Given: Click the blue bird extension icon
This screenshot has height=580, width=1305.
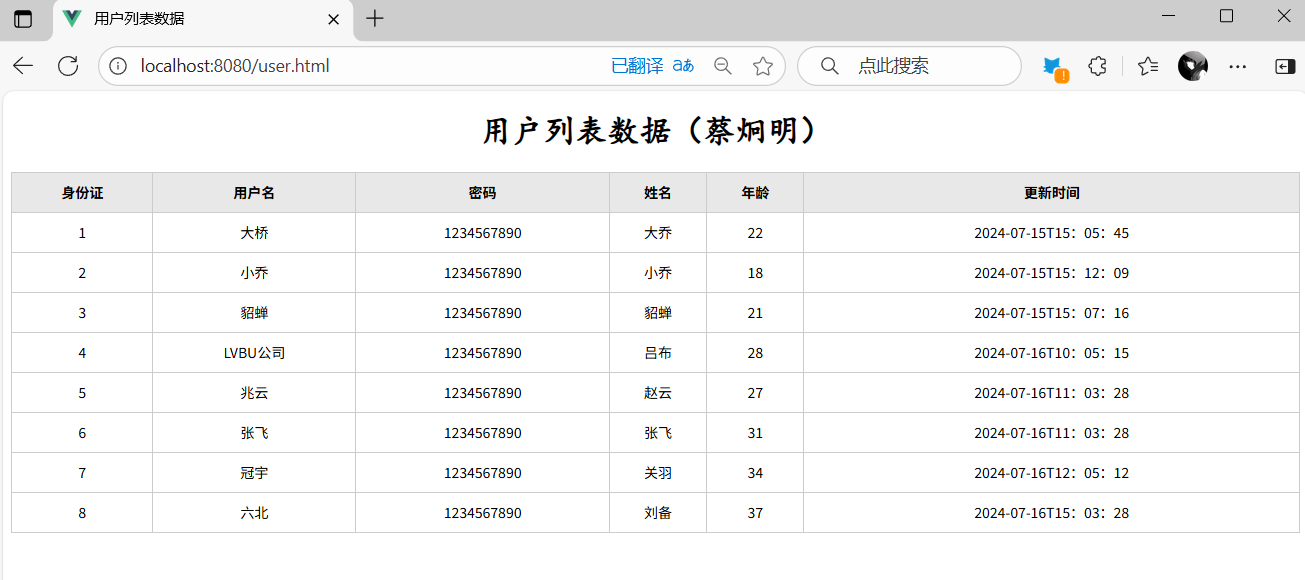Looking at the screenshot, I should (1053, 66).
